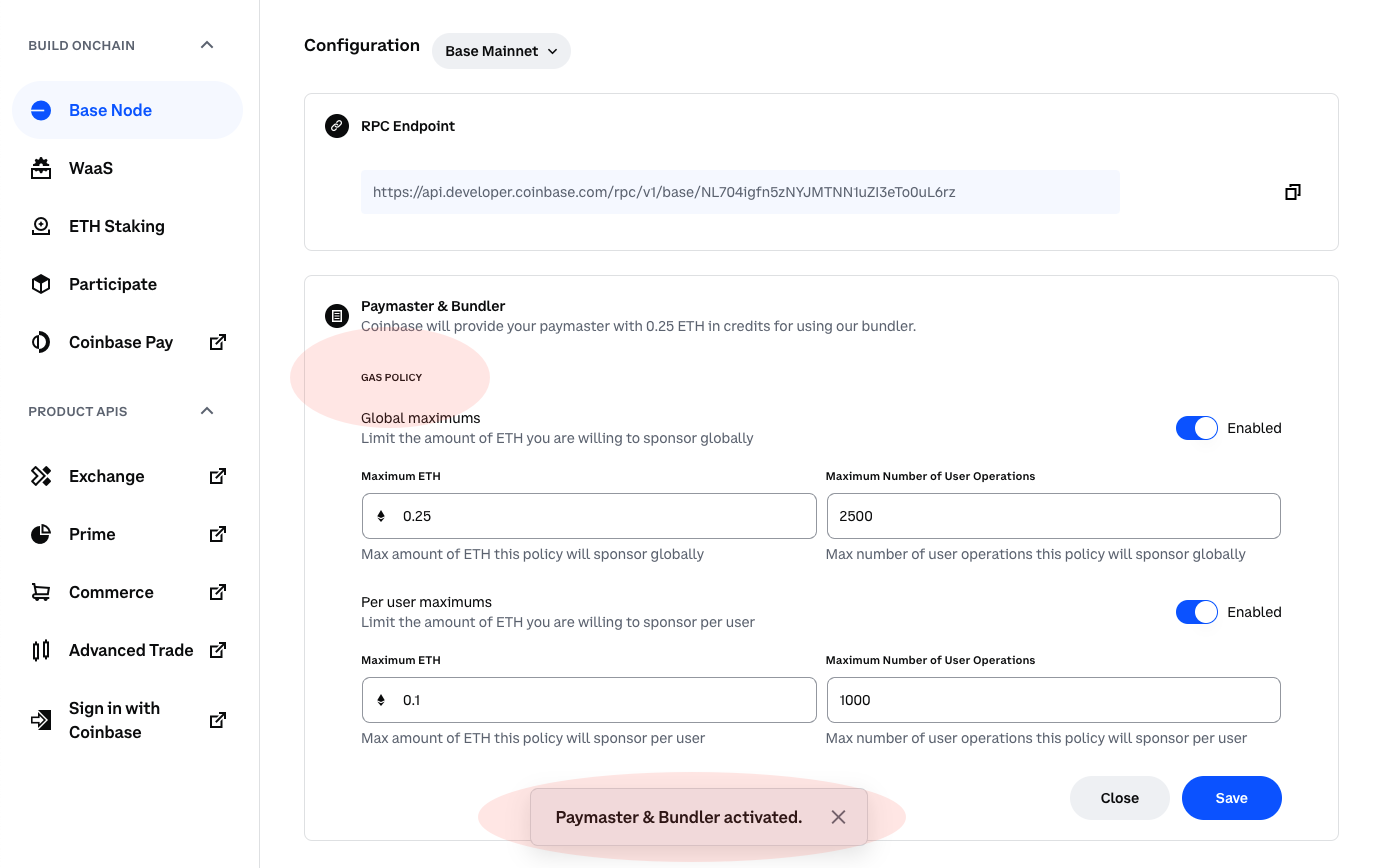The image size is (1383, 868).
Task: Open the Base Mainnet network dropdown
Action: pos(501,51)
